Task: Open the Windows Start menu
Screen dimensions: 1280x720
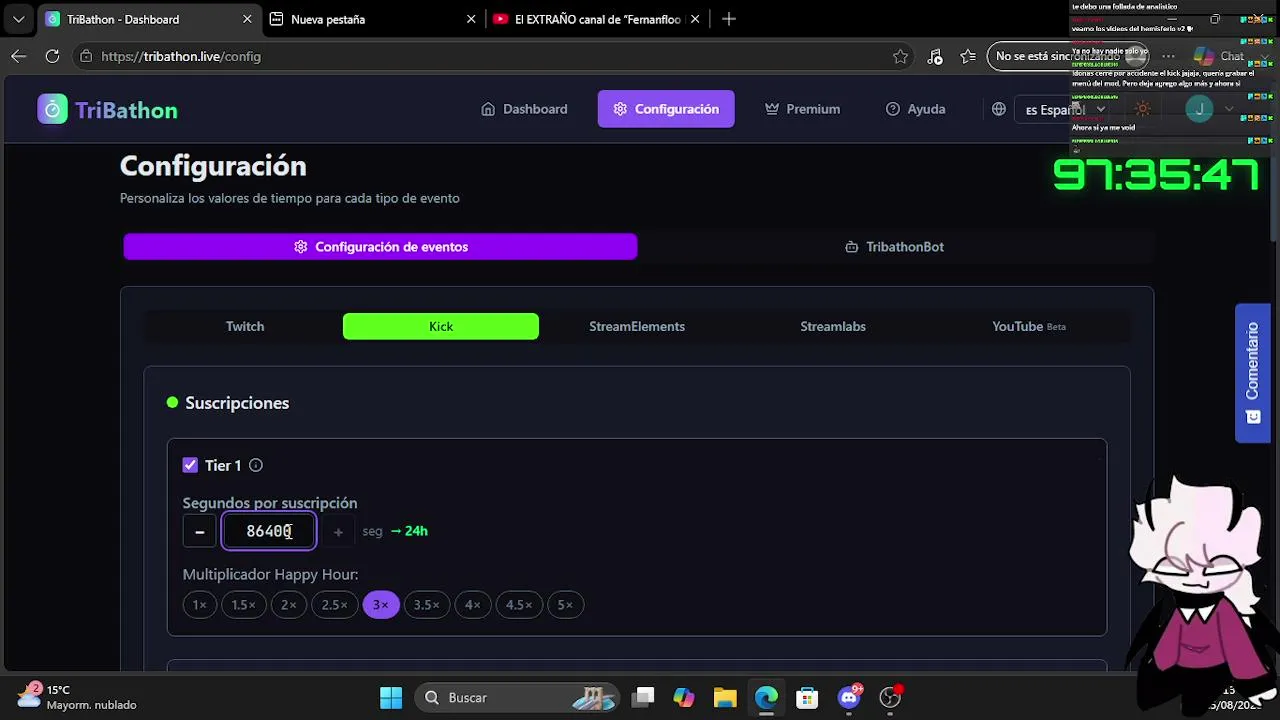Action: click(x=391, y=697)
